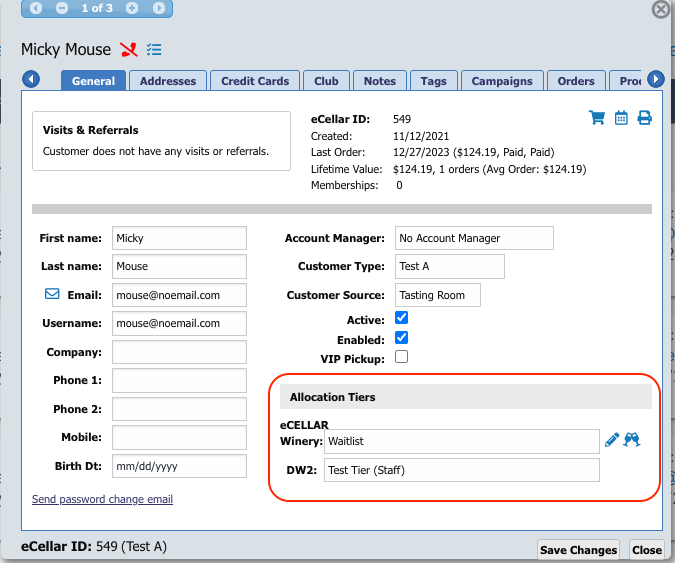The image size is (675, 563).
Task: Click the Last Order value 12/27/2023
Action: tap(474, 152)
